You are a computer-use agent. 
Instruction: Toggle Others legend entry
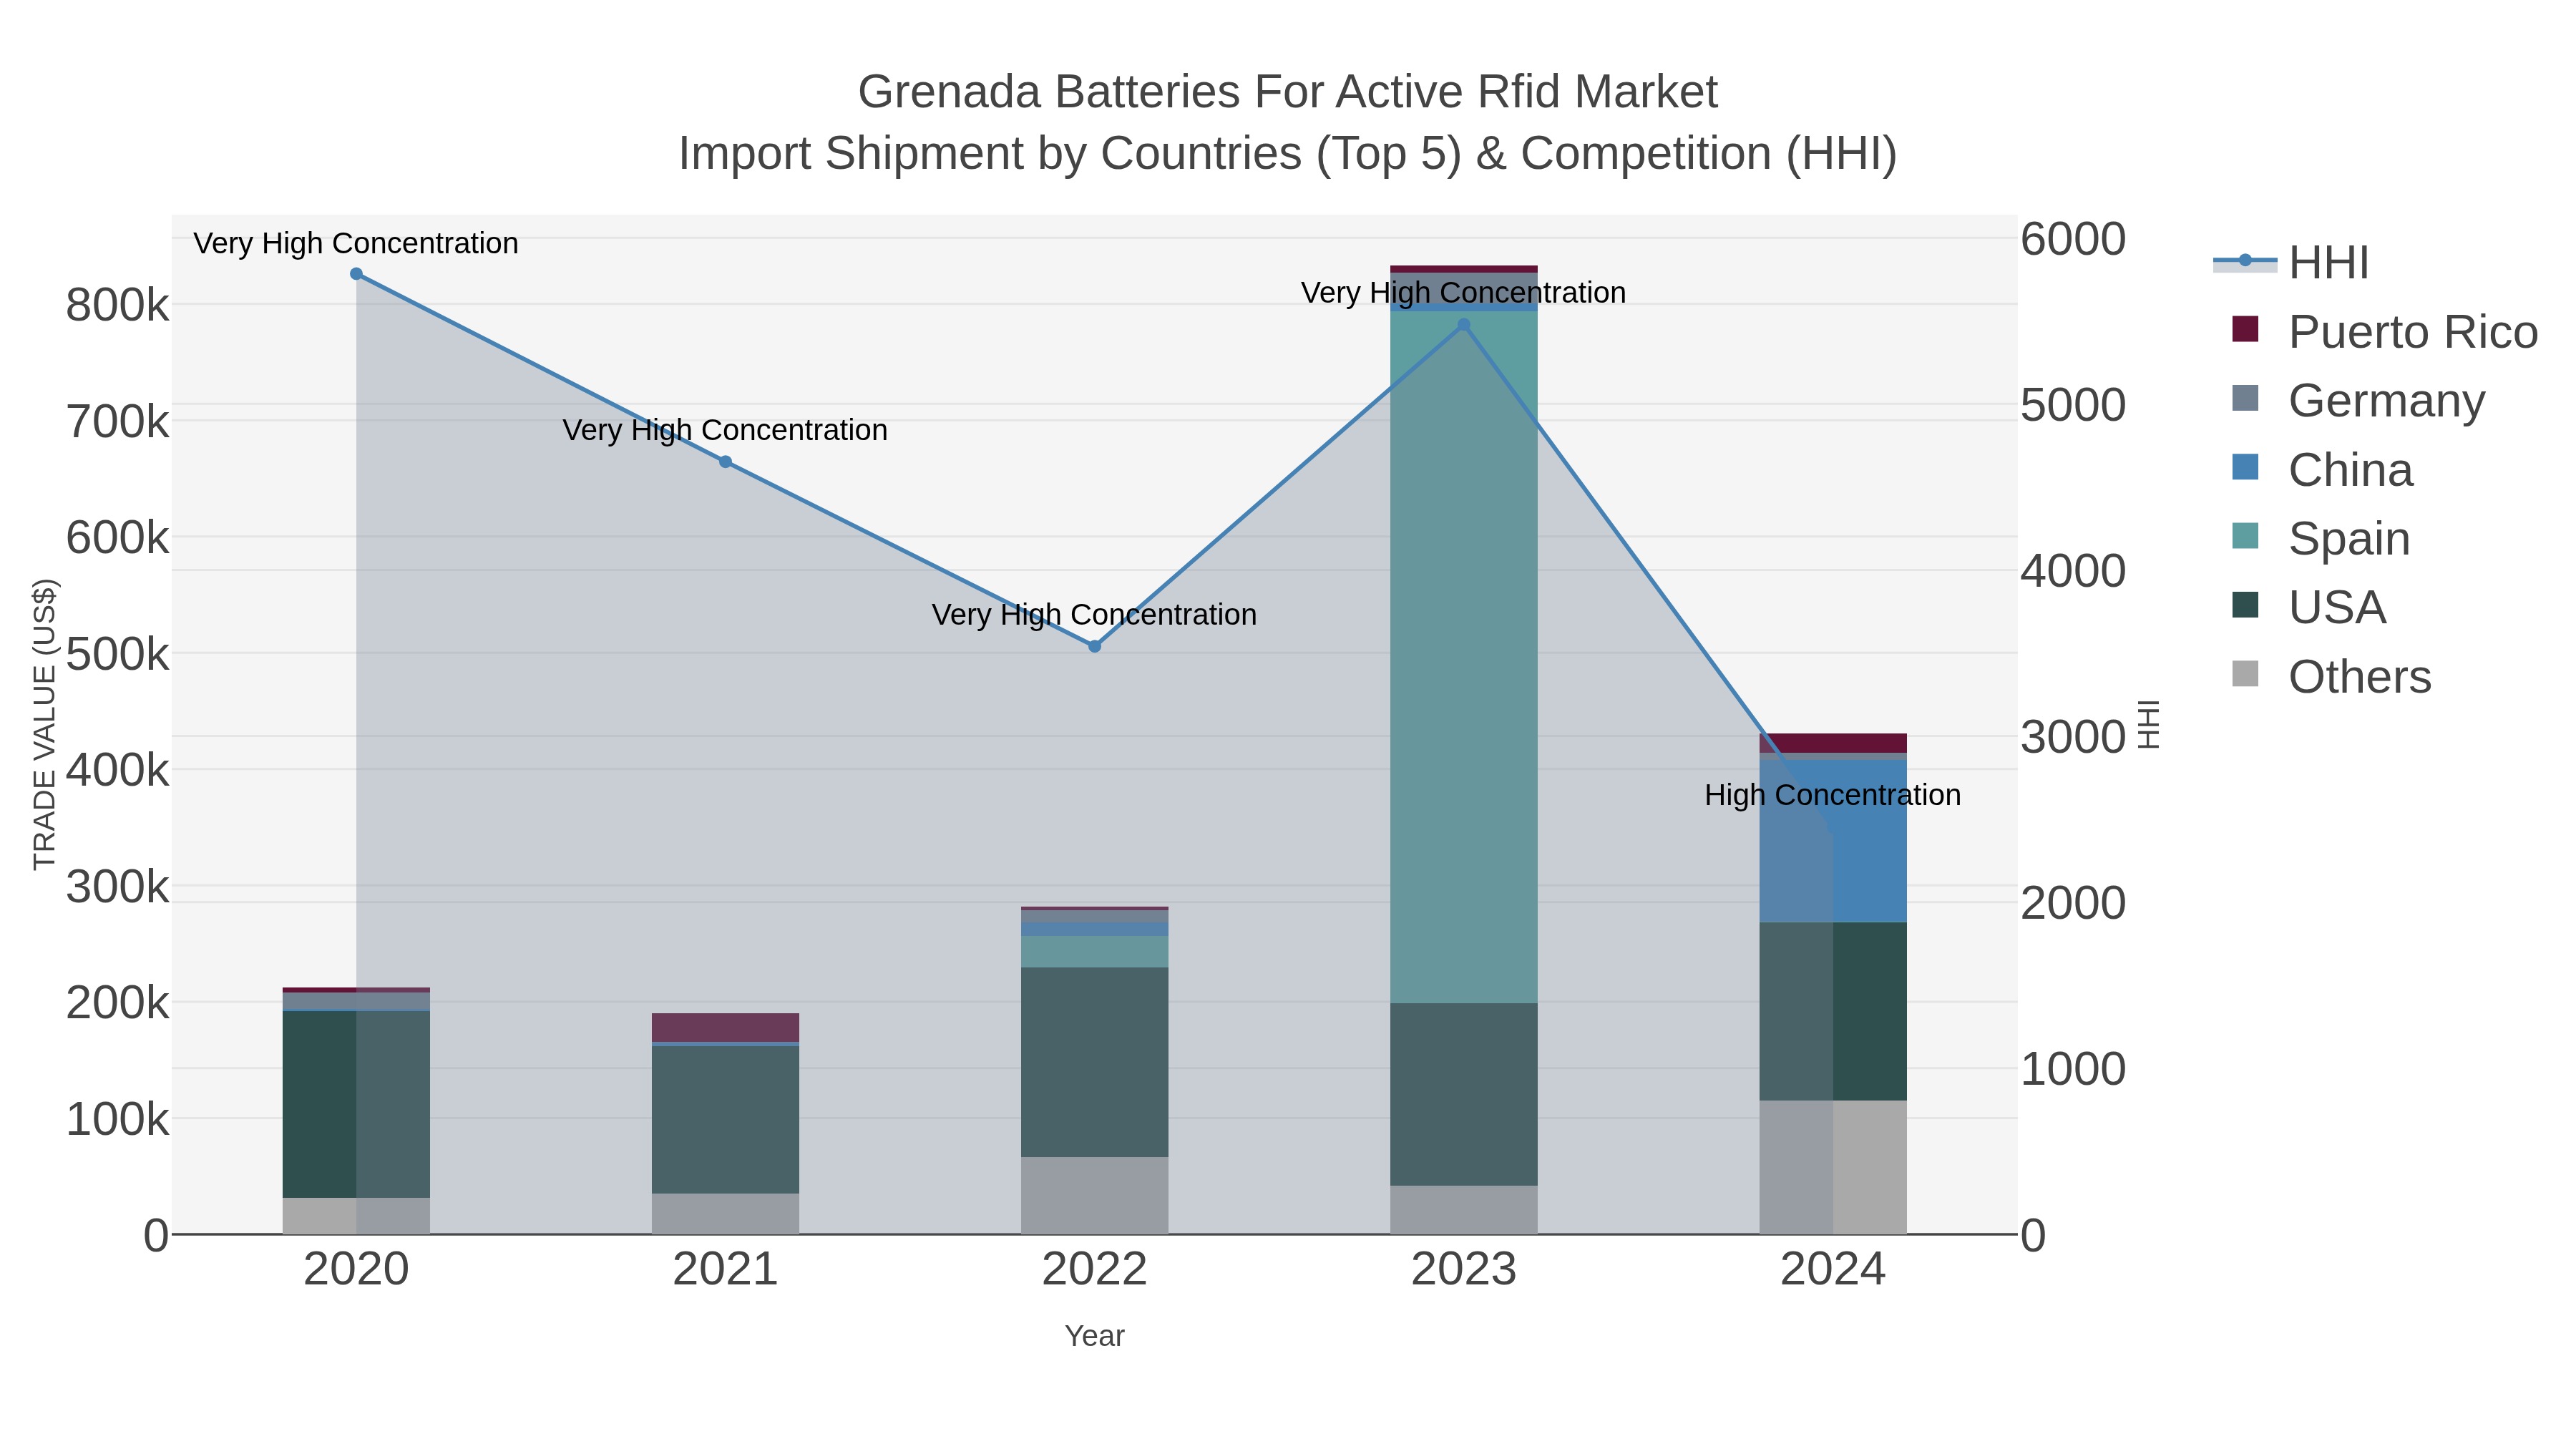pos(2331,677)
